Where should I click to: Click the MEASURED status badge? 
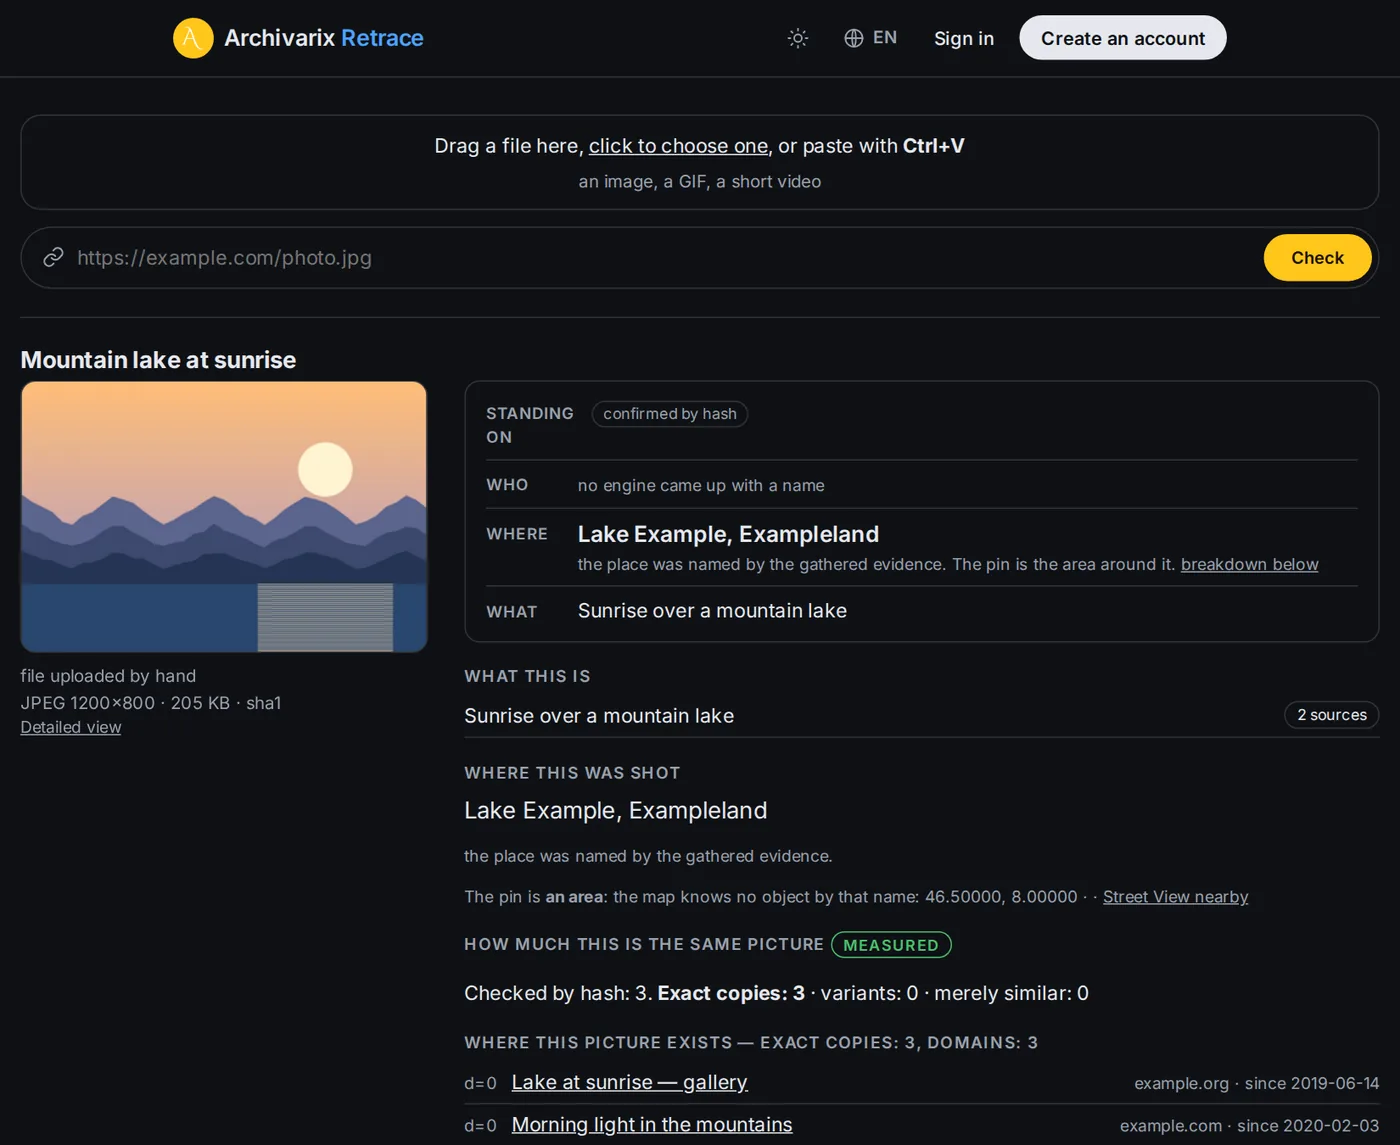[891, 945]
